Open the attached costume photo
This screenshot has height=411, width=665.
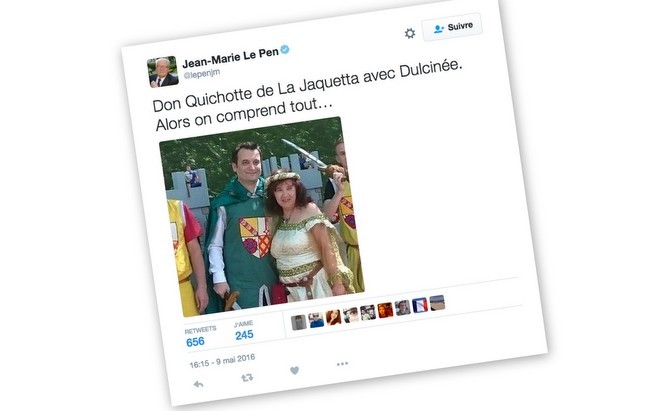click(x=262, y=216)
